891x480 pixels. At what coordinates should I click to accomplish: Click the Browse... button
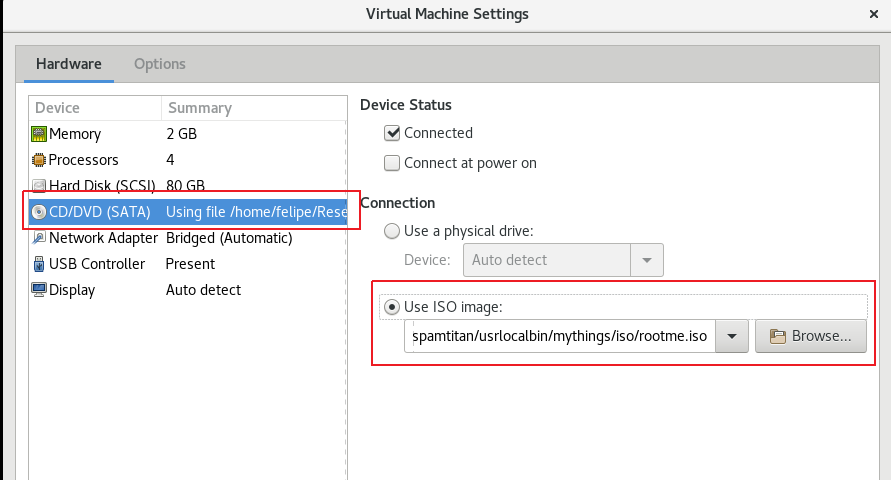pyautogui.click(x=810, y=337)
